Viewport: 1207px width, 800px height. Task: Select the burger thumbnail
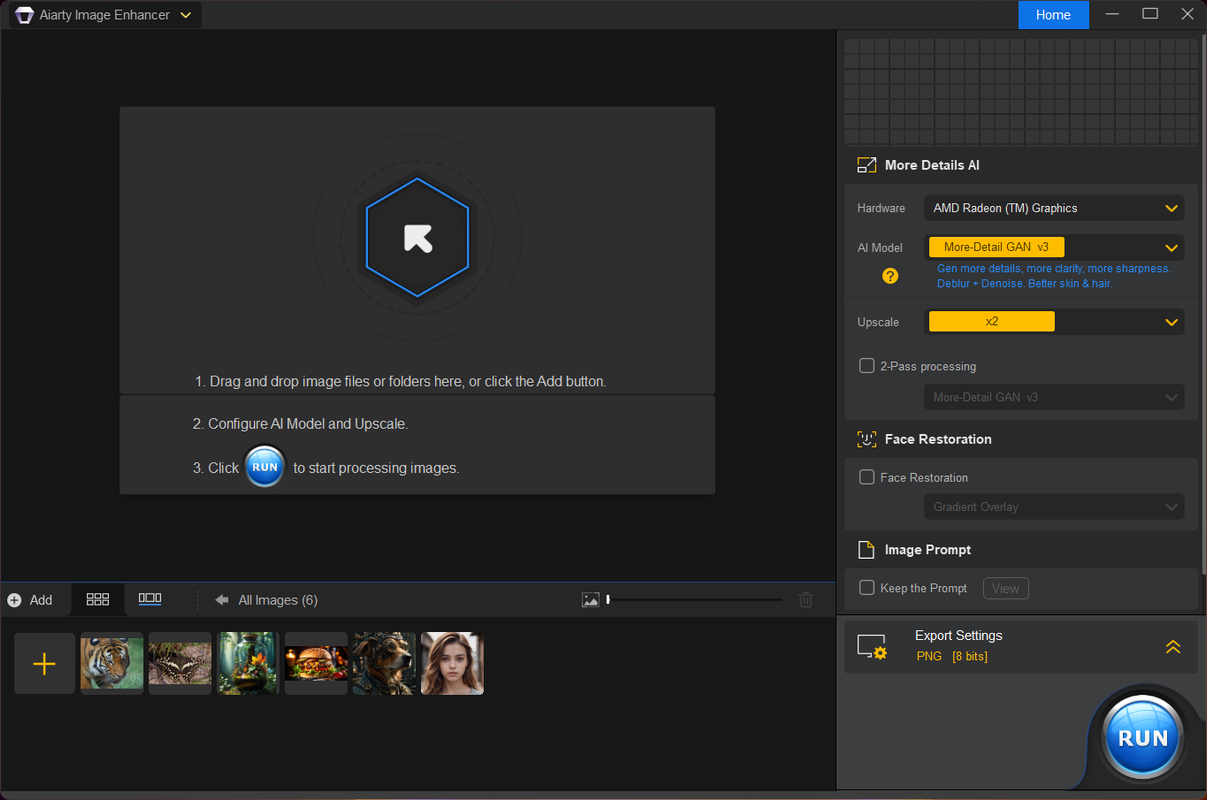(316, 663)
